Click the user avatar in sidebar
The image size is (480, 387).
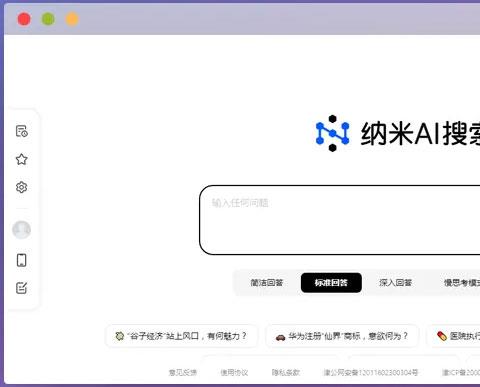pyautogui.click(x=22, y=230)
